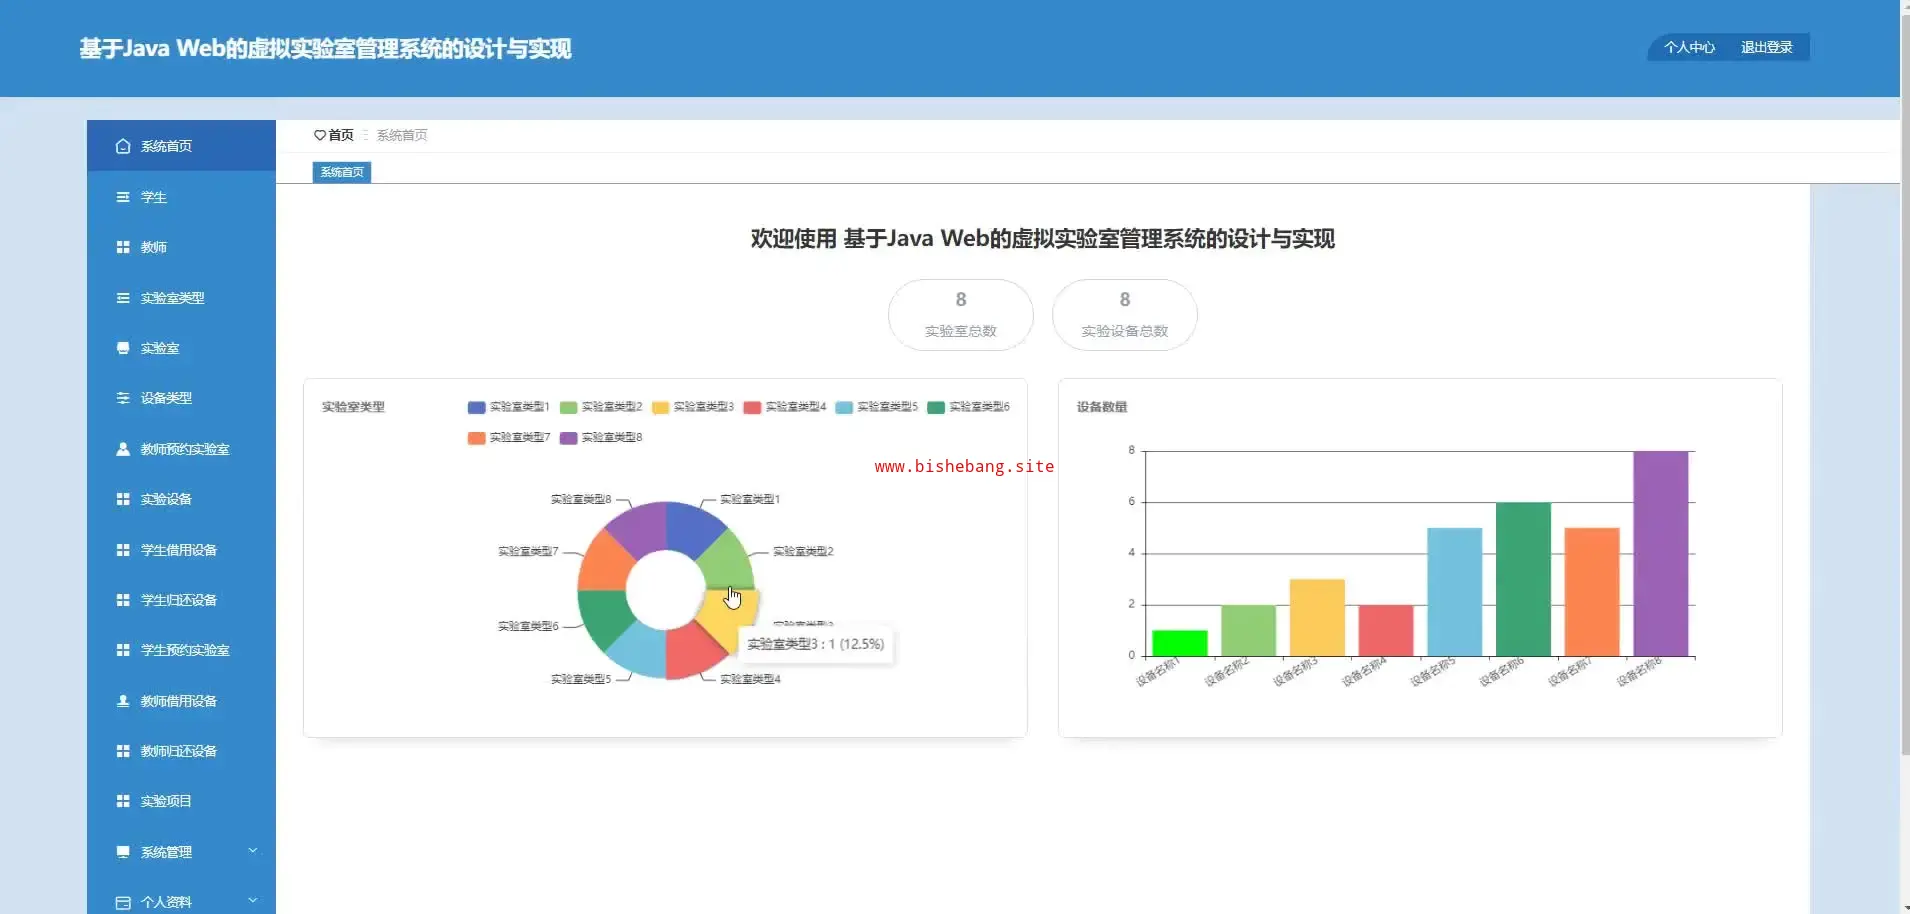Click 退出登录 to log out
This screenshot has width=1910, height=914.
click(x=1766, y=47)
